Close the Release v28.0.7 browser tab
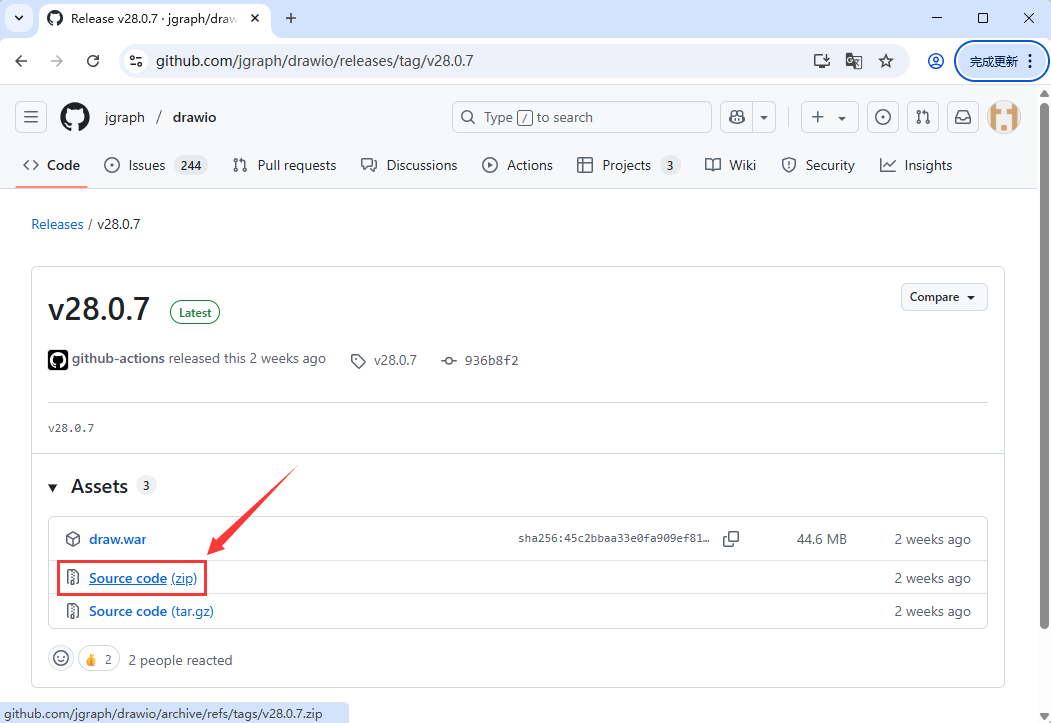 (255, 19)
